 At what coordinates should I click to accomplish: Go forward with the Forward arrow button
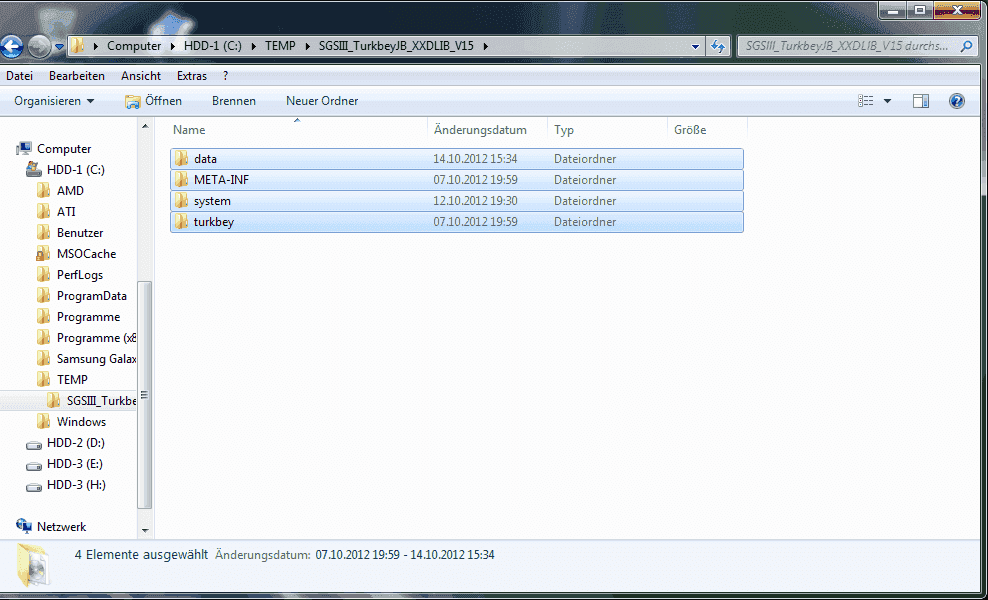39,46
